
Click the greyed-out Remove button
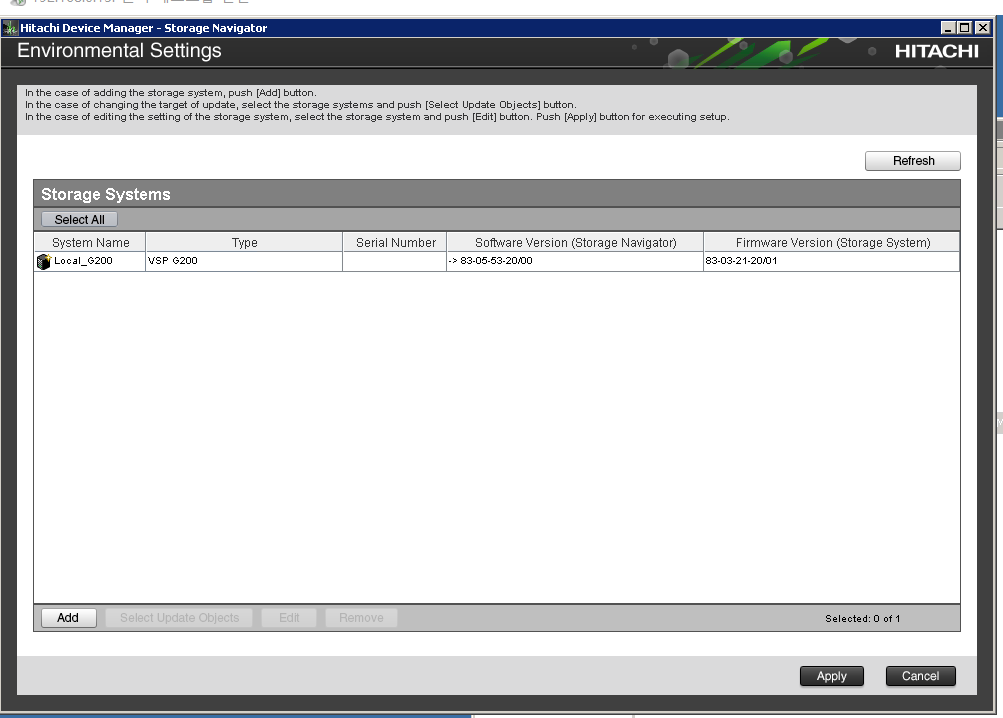tap(361, 618)
